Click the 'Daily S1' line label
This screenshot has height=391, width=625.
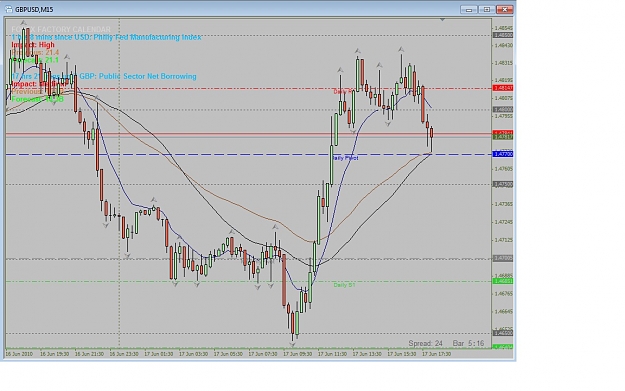pos(344,285)
